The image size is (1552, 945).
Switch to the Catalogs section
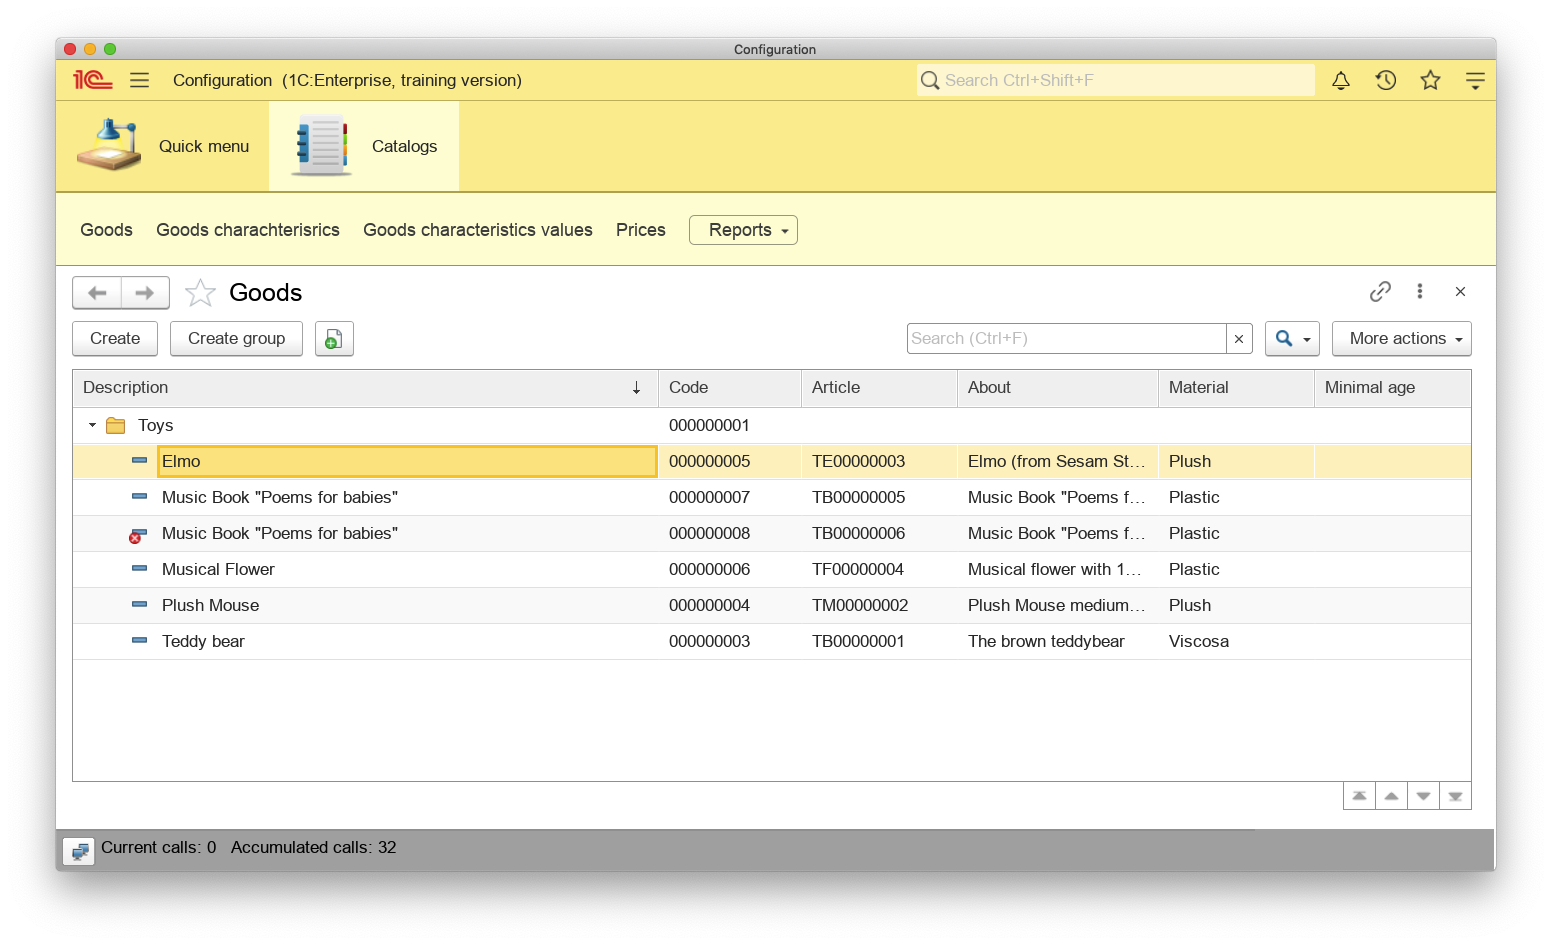pos(364,146)
